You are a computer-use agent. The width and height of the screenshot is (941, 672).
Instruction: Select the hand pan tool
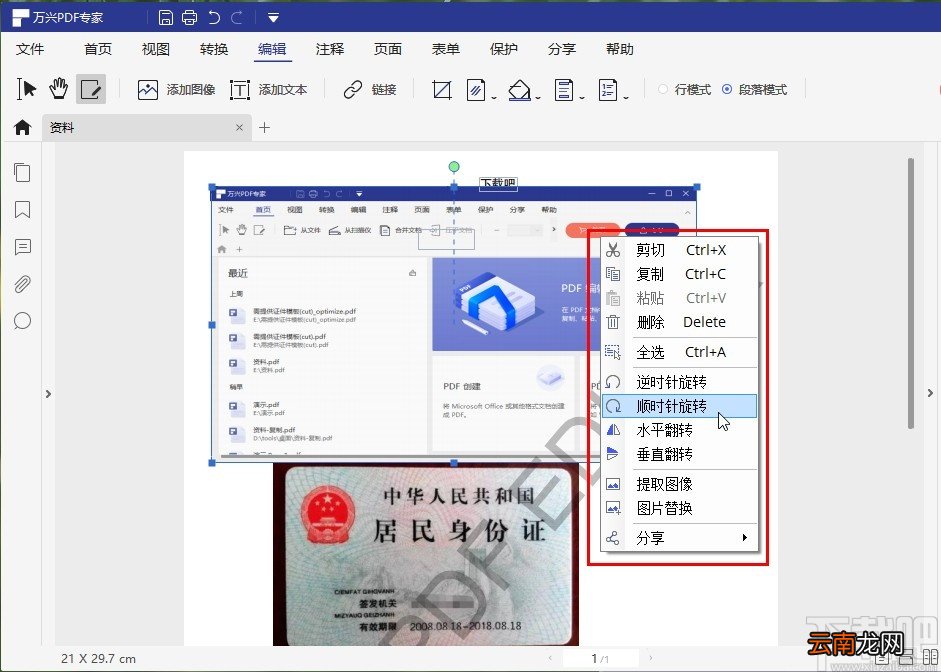pyautogui.click(x=58, y=89)
